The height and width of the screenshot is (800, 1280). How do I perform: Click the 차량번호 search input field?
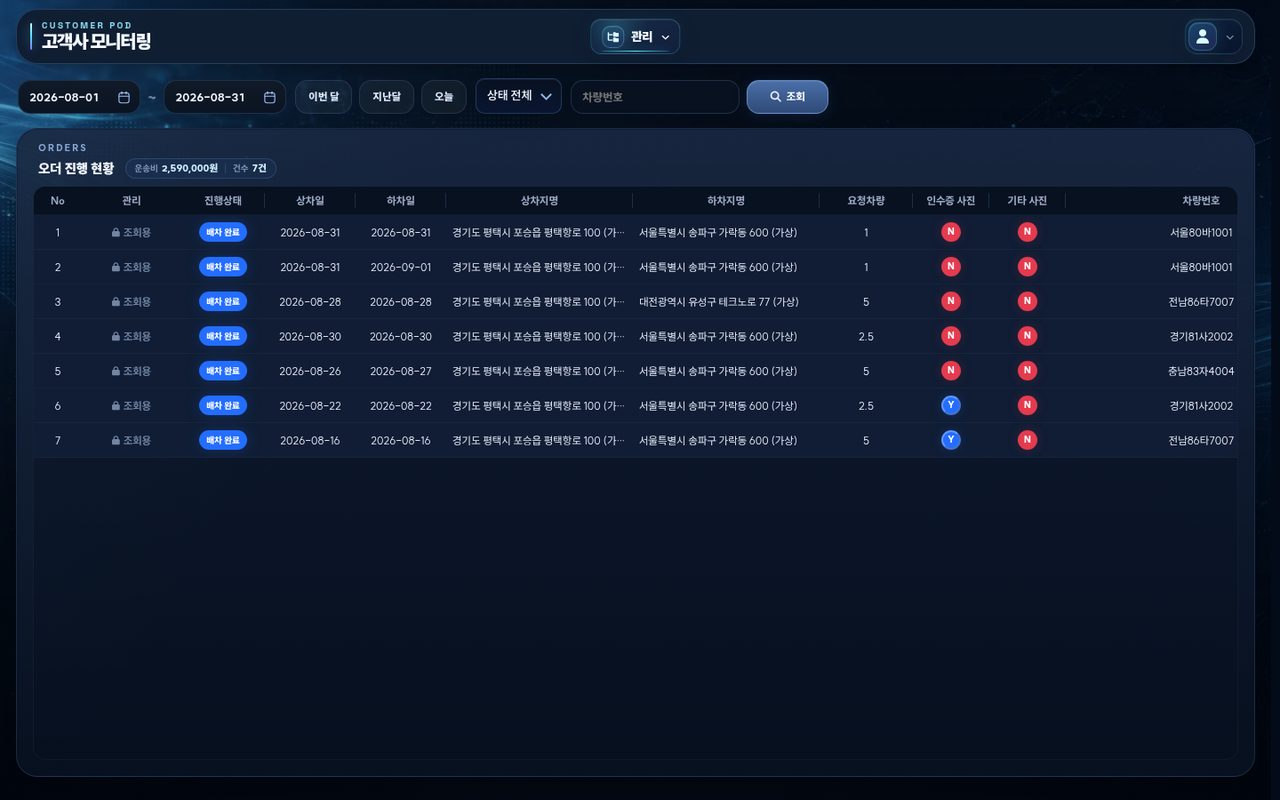[x=655, y=97]
